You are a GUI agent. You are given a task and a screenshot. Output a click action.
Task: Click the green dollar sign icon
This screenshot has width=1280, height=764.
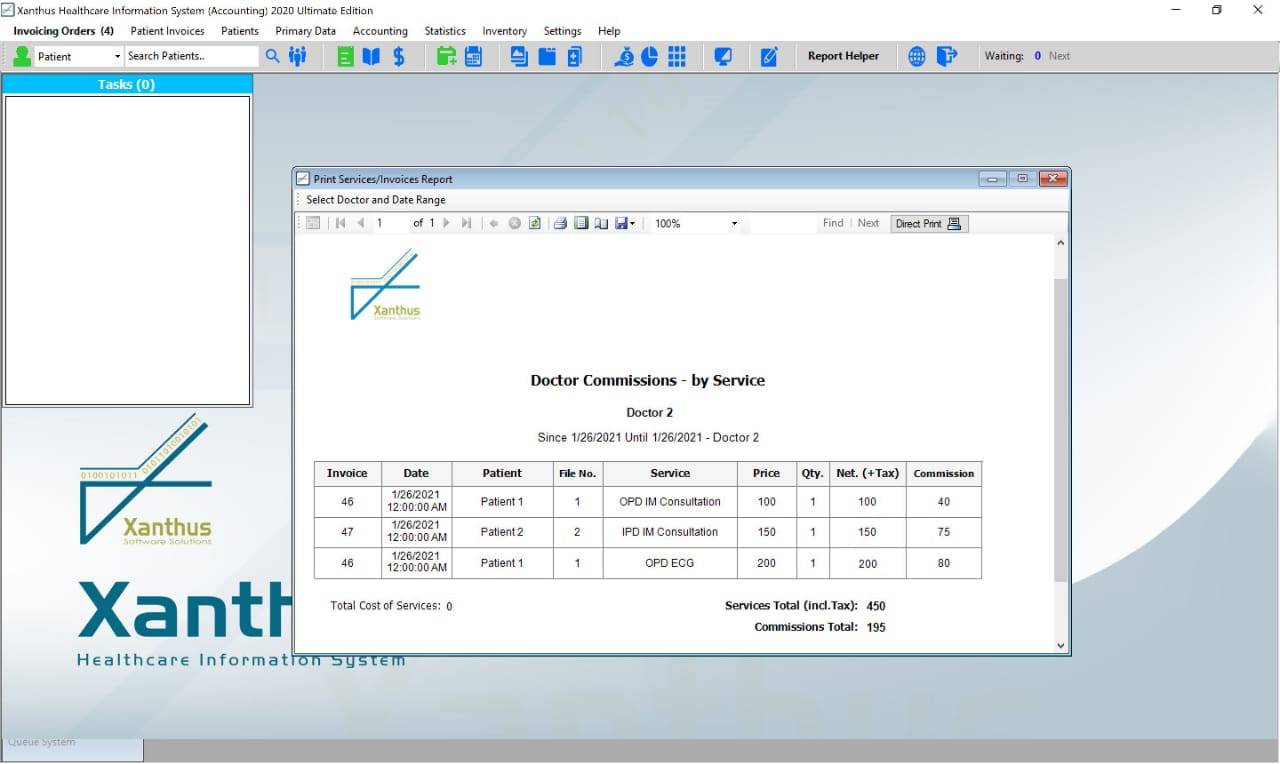point(399,56)
